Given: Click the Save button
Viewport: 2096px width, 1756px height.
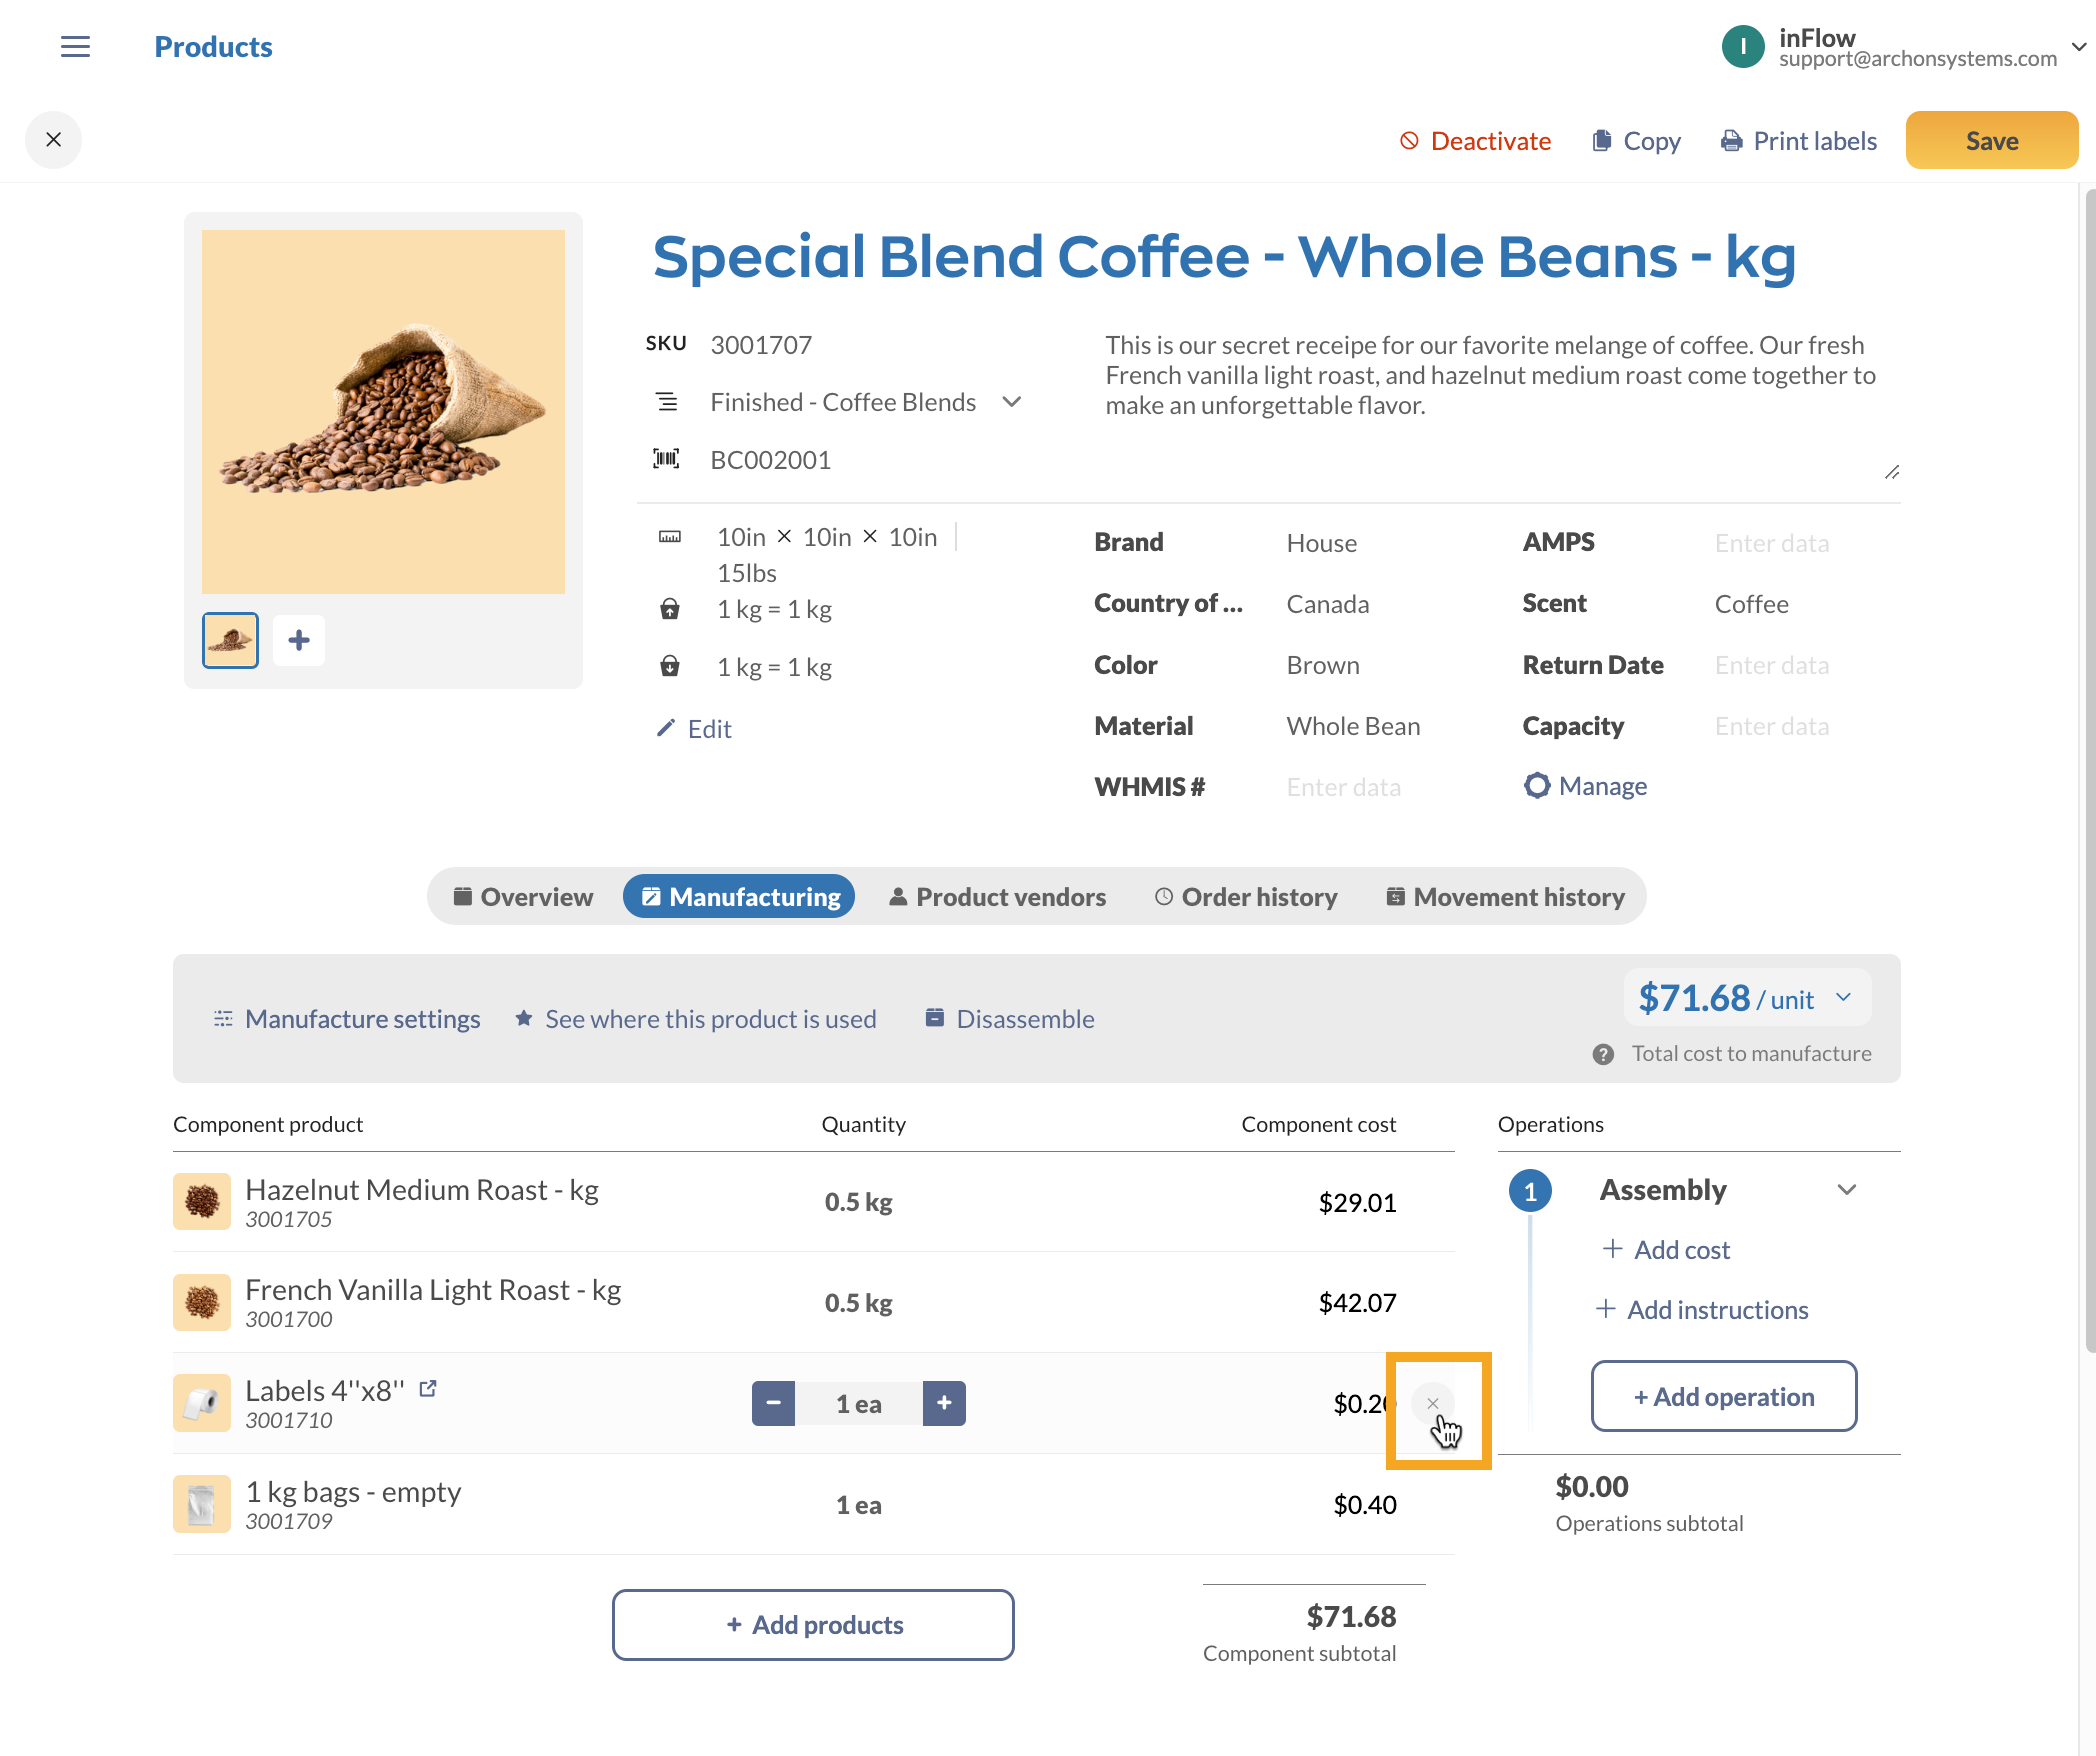Looking at the screenshot, I should tap(1991, 141).
